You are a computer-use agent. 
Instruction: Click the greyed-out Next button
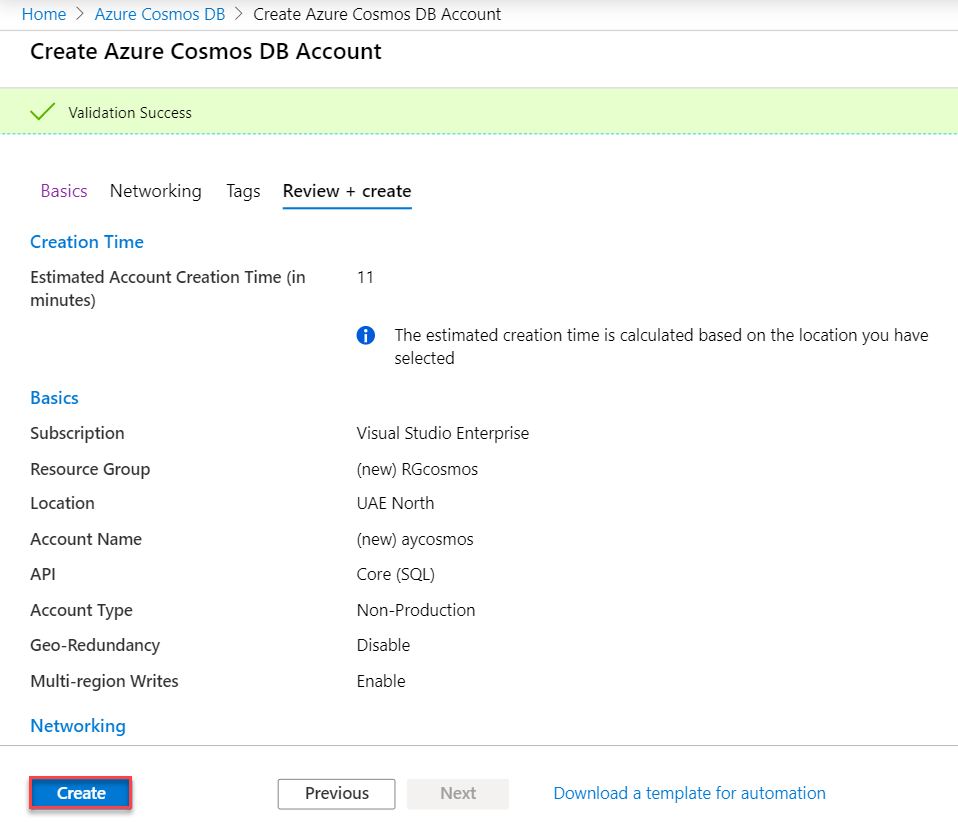pos(458,793)
